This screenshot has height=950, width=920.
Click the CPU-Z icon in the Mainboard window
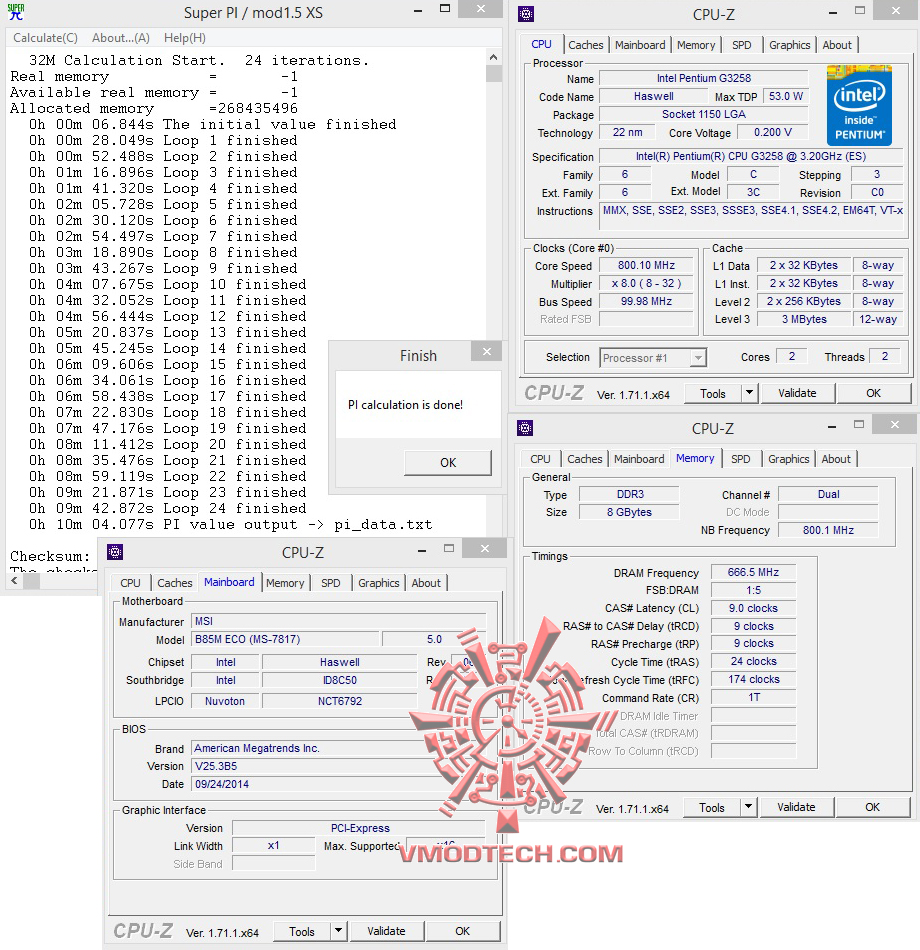[115, 552]
